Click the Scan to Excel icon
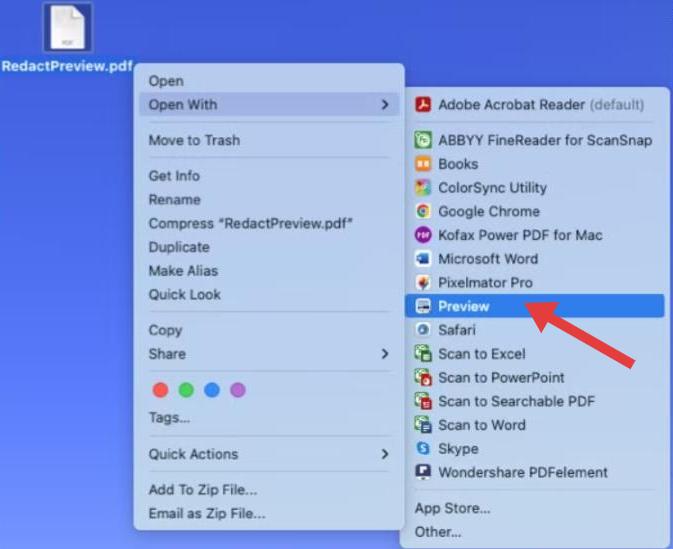The image size is (673, 549). click(423, 354)
